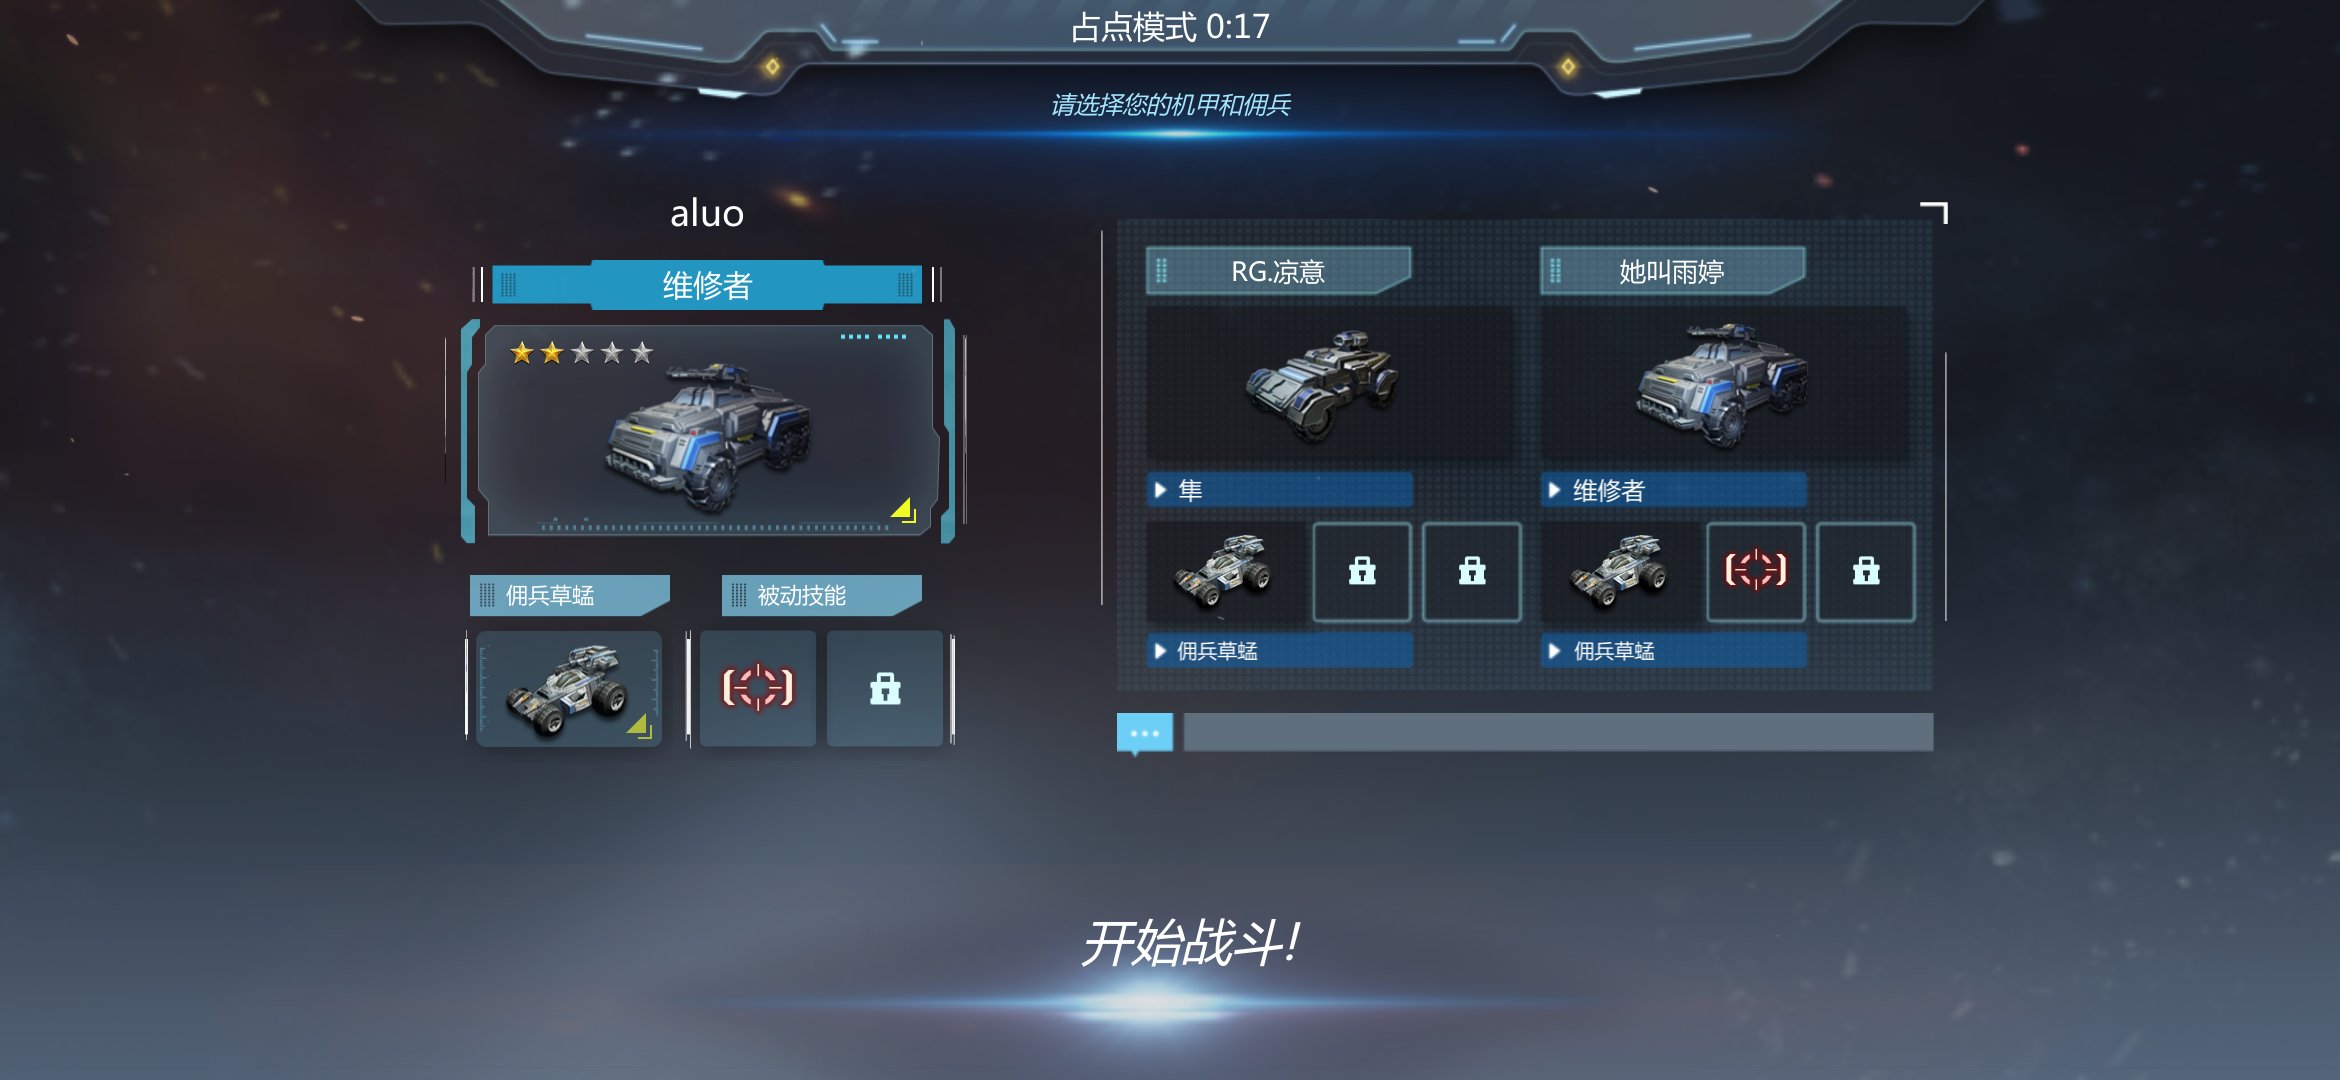Expand RG.凉意's 佣兵草蜢 mercenary label

point(1279,651)
